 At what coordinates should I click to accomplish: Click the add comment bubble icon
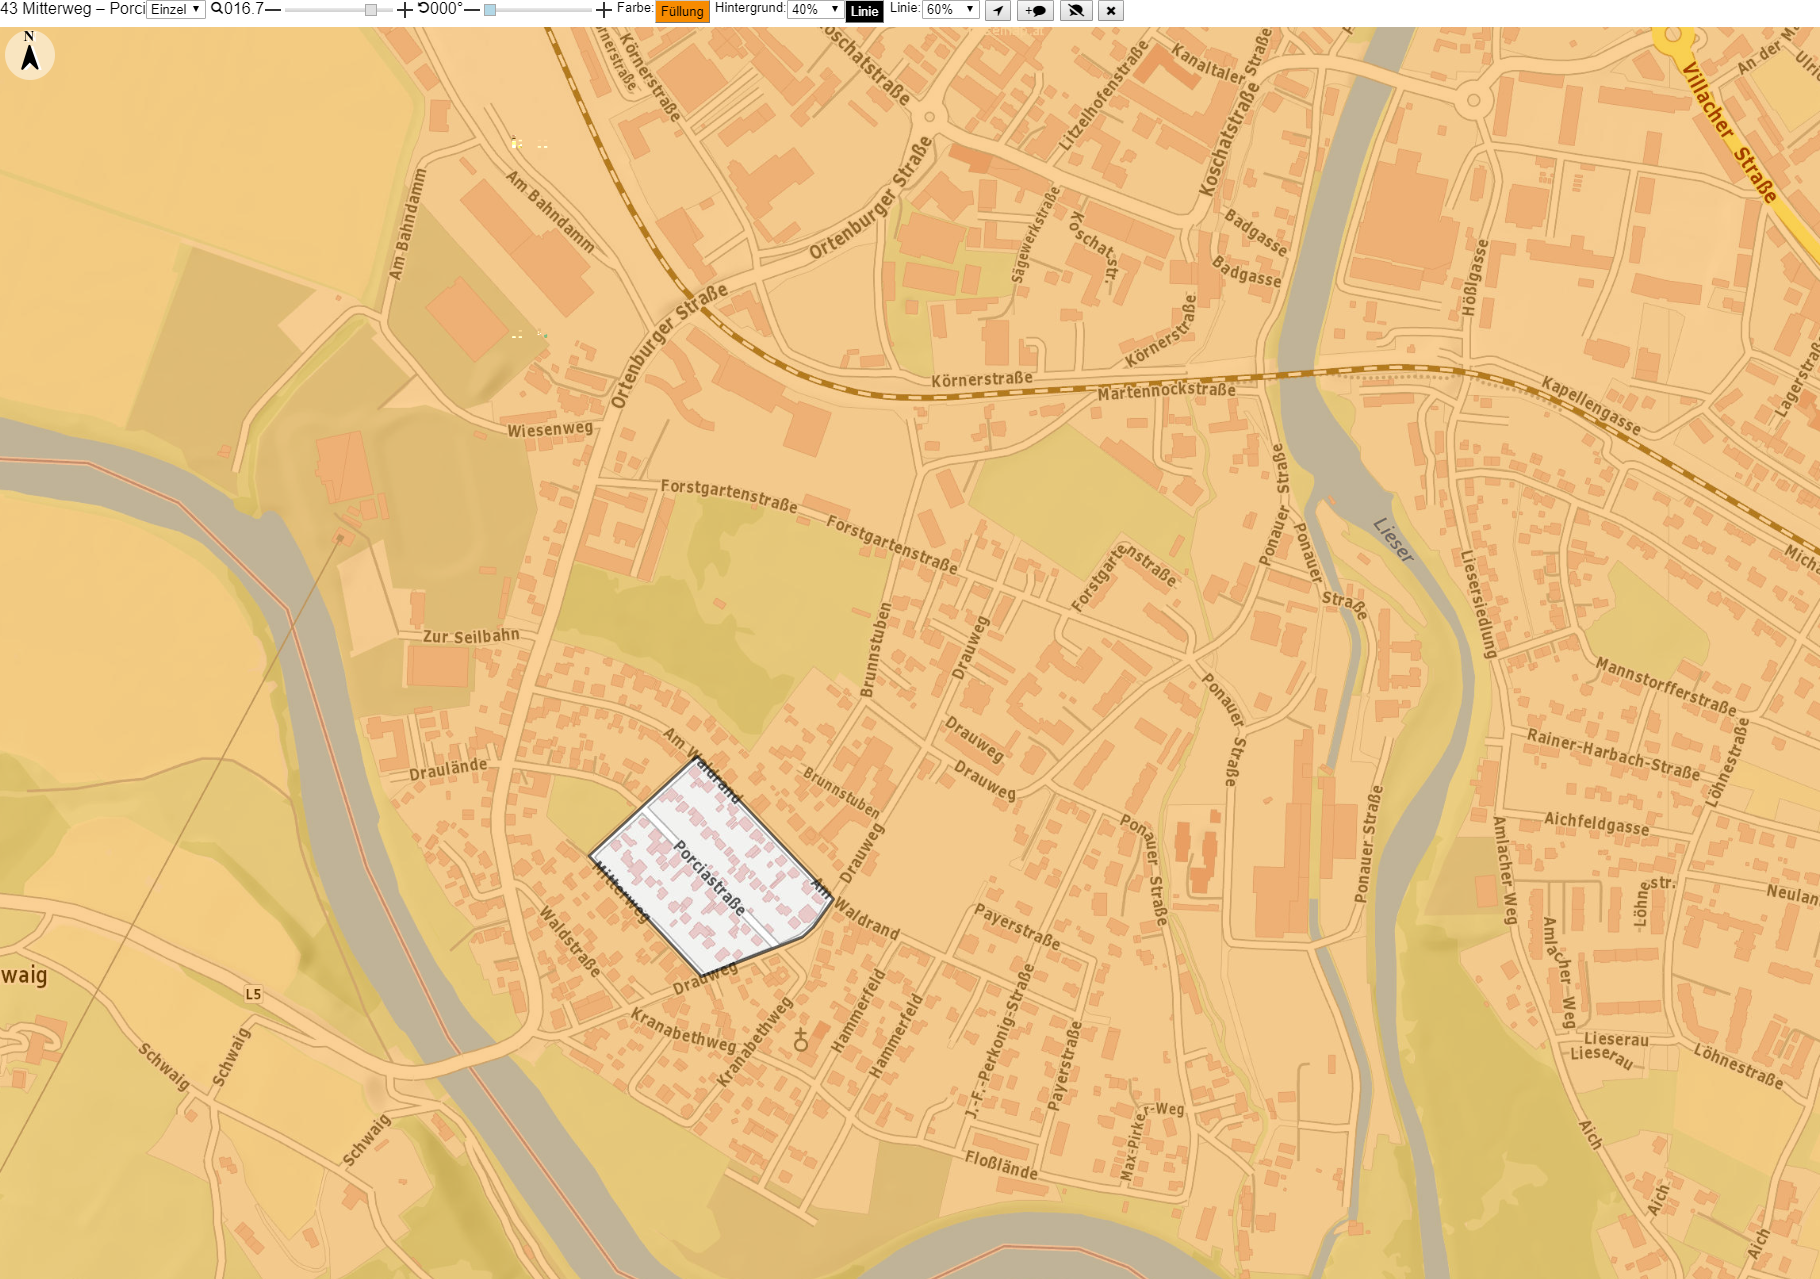coord(1035,11)
